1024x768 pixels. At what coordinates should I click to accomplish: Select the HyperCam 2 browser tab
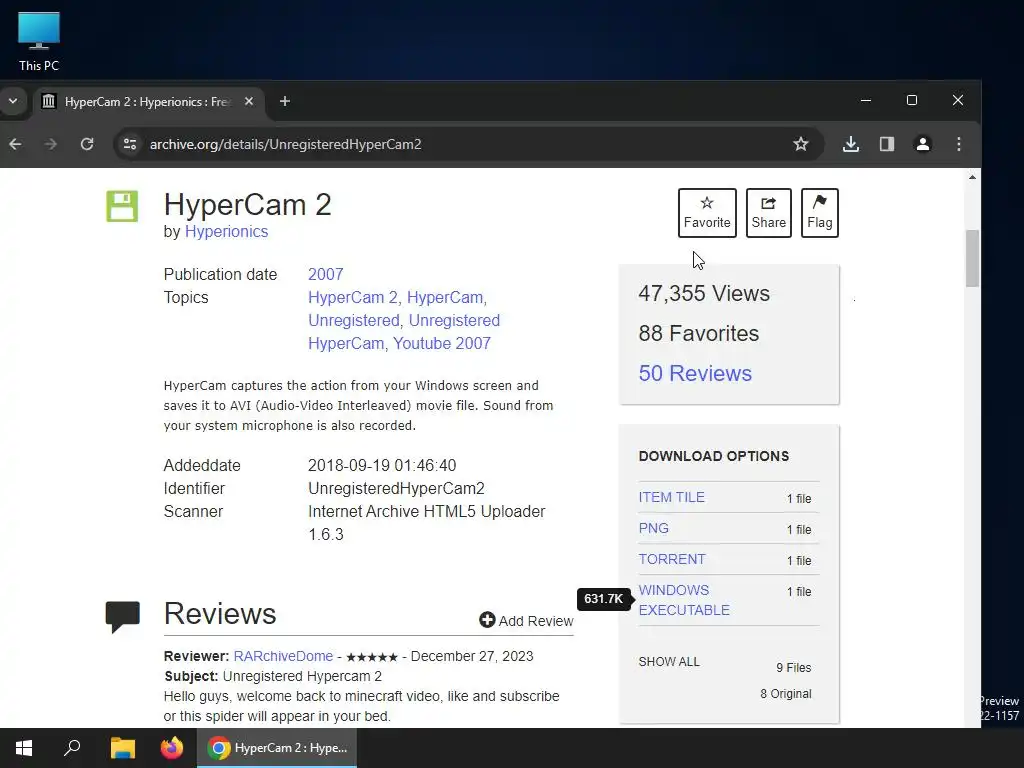(x=147, y=102)
